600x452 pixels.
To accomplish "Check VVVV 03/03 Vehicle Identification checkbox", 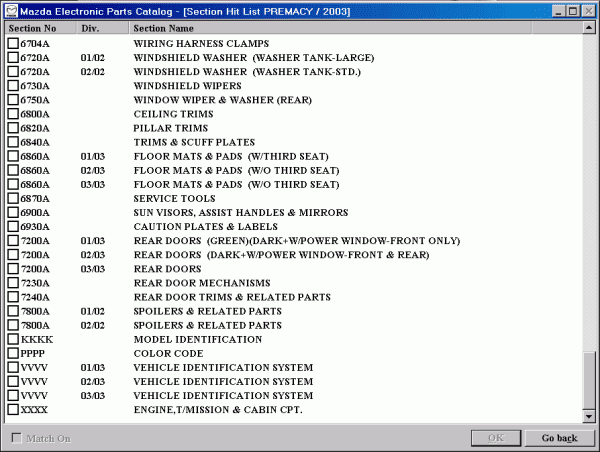I will [x=13, y=395].
